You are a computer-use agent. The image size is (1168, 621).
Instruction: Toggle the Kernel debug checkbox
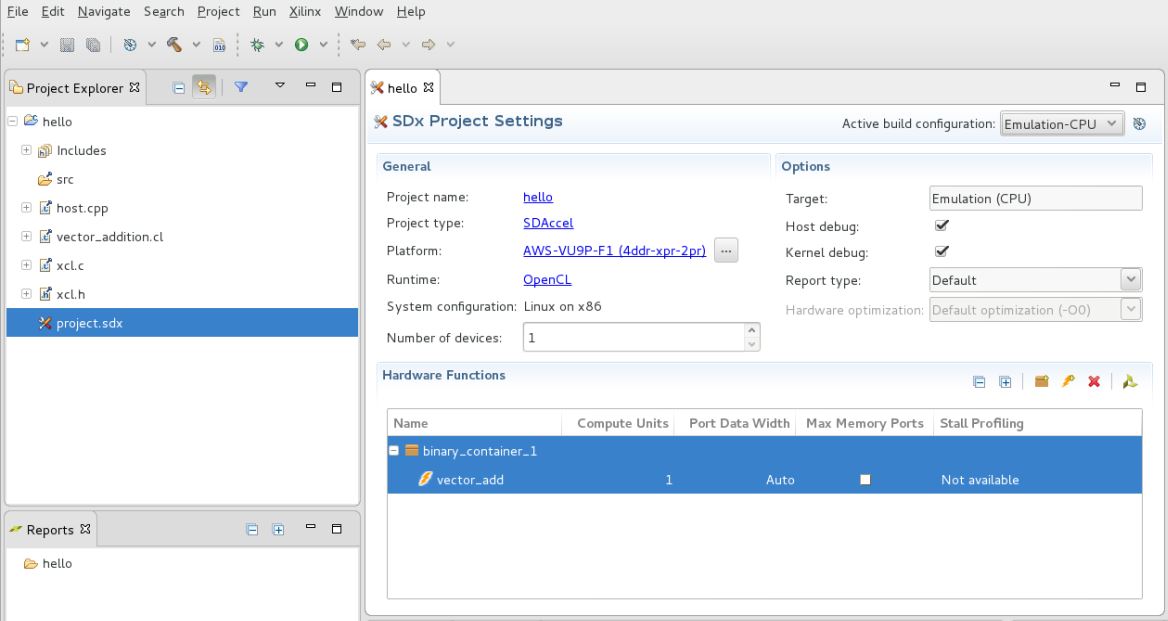942,251
